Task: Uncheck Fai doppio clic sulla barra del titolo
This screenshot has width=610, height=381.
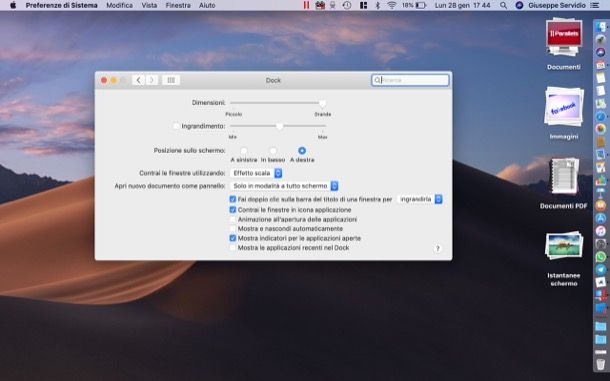Action: pos(233,199)
